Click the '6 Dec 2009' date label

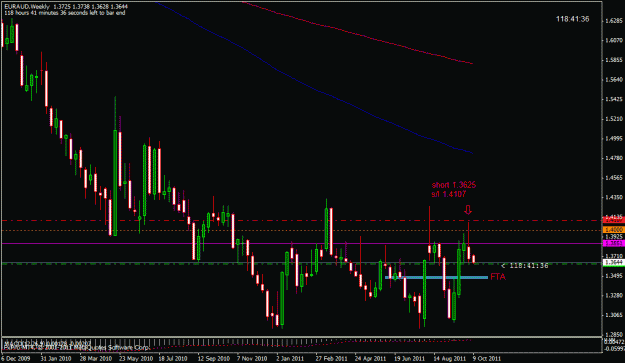16,358
